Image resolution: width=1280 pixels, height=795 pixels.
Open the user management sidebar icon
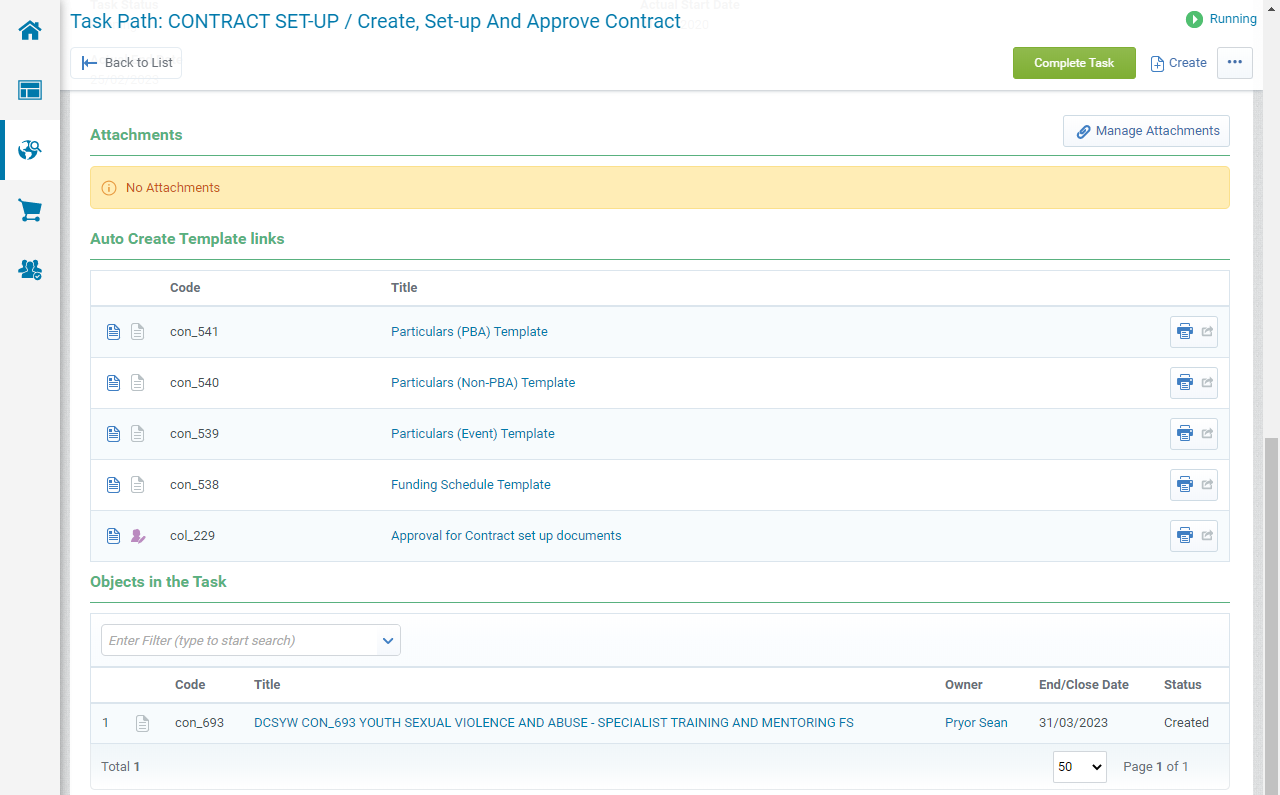pos(29,270)
